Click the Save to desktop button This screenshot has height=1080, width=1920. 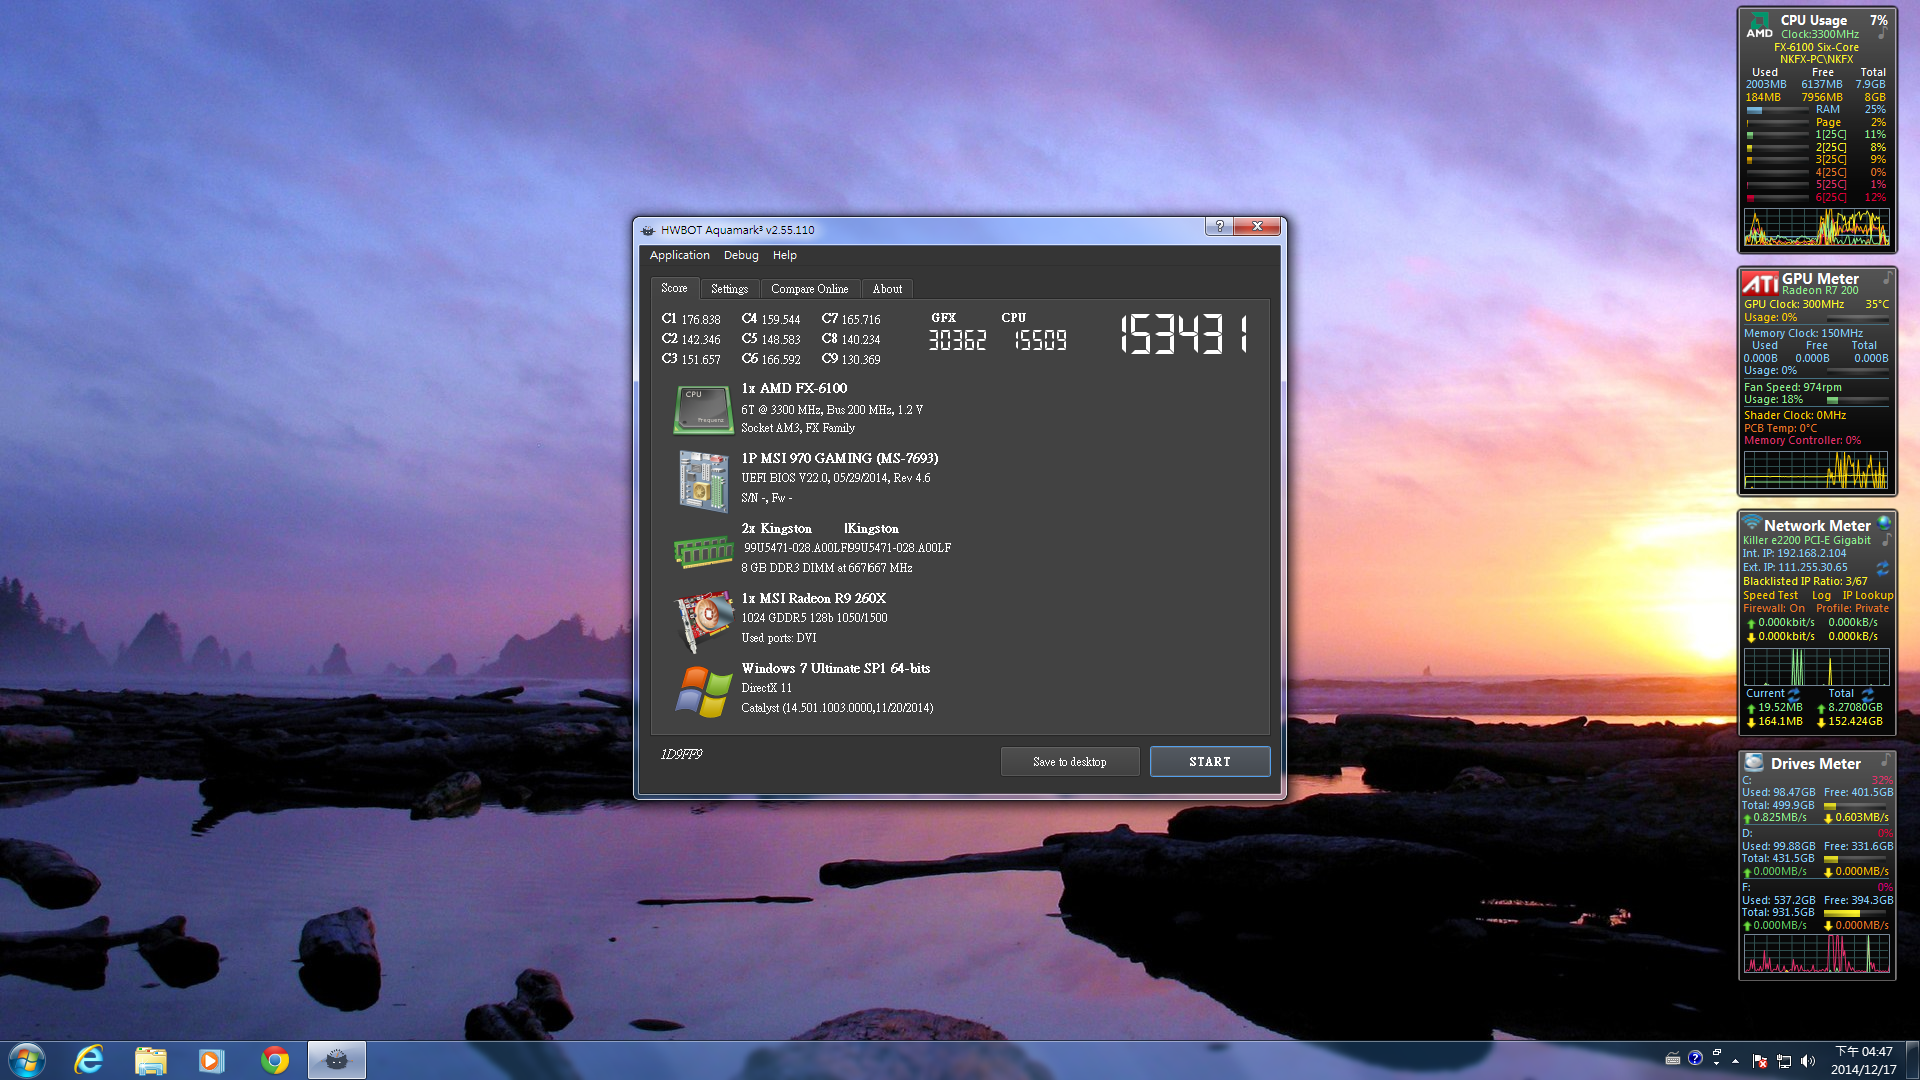[x=1070, y=761]
